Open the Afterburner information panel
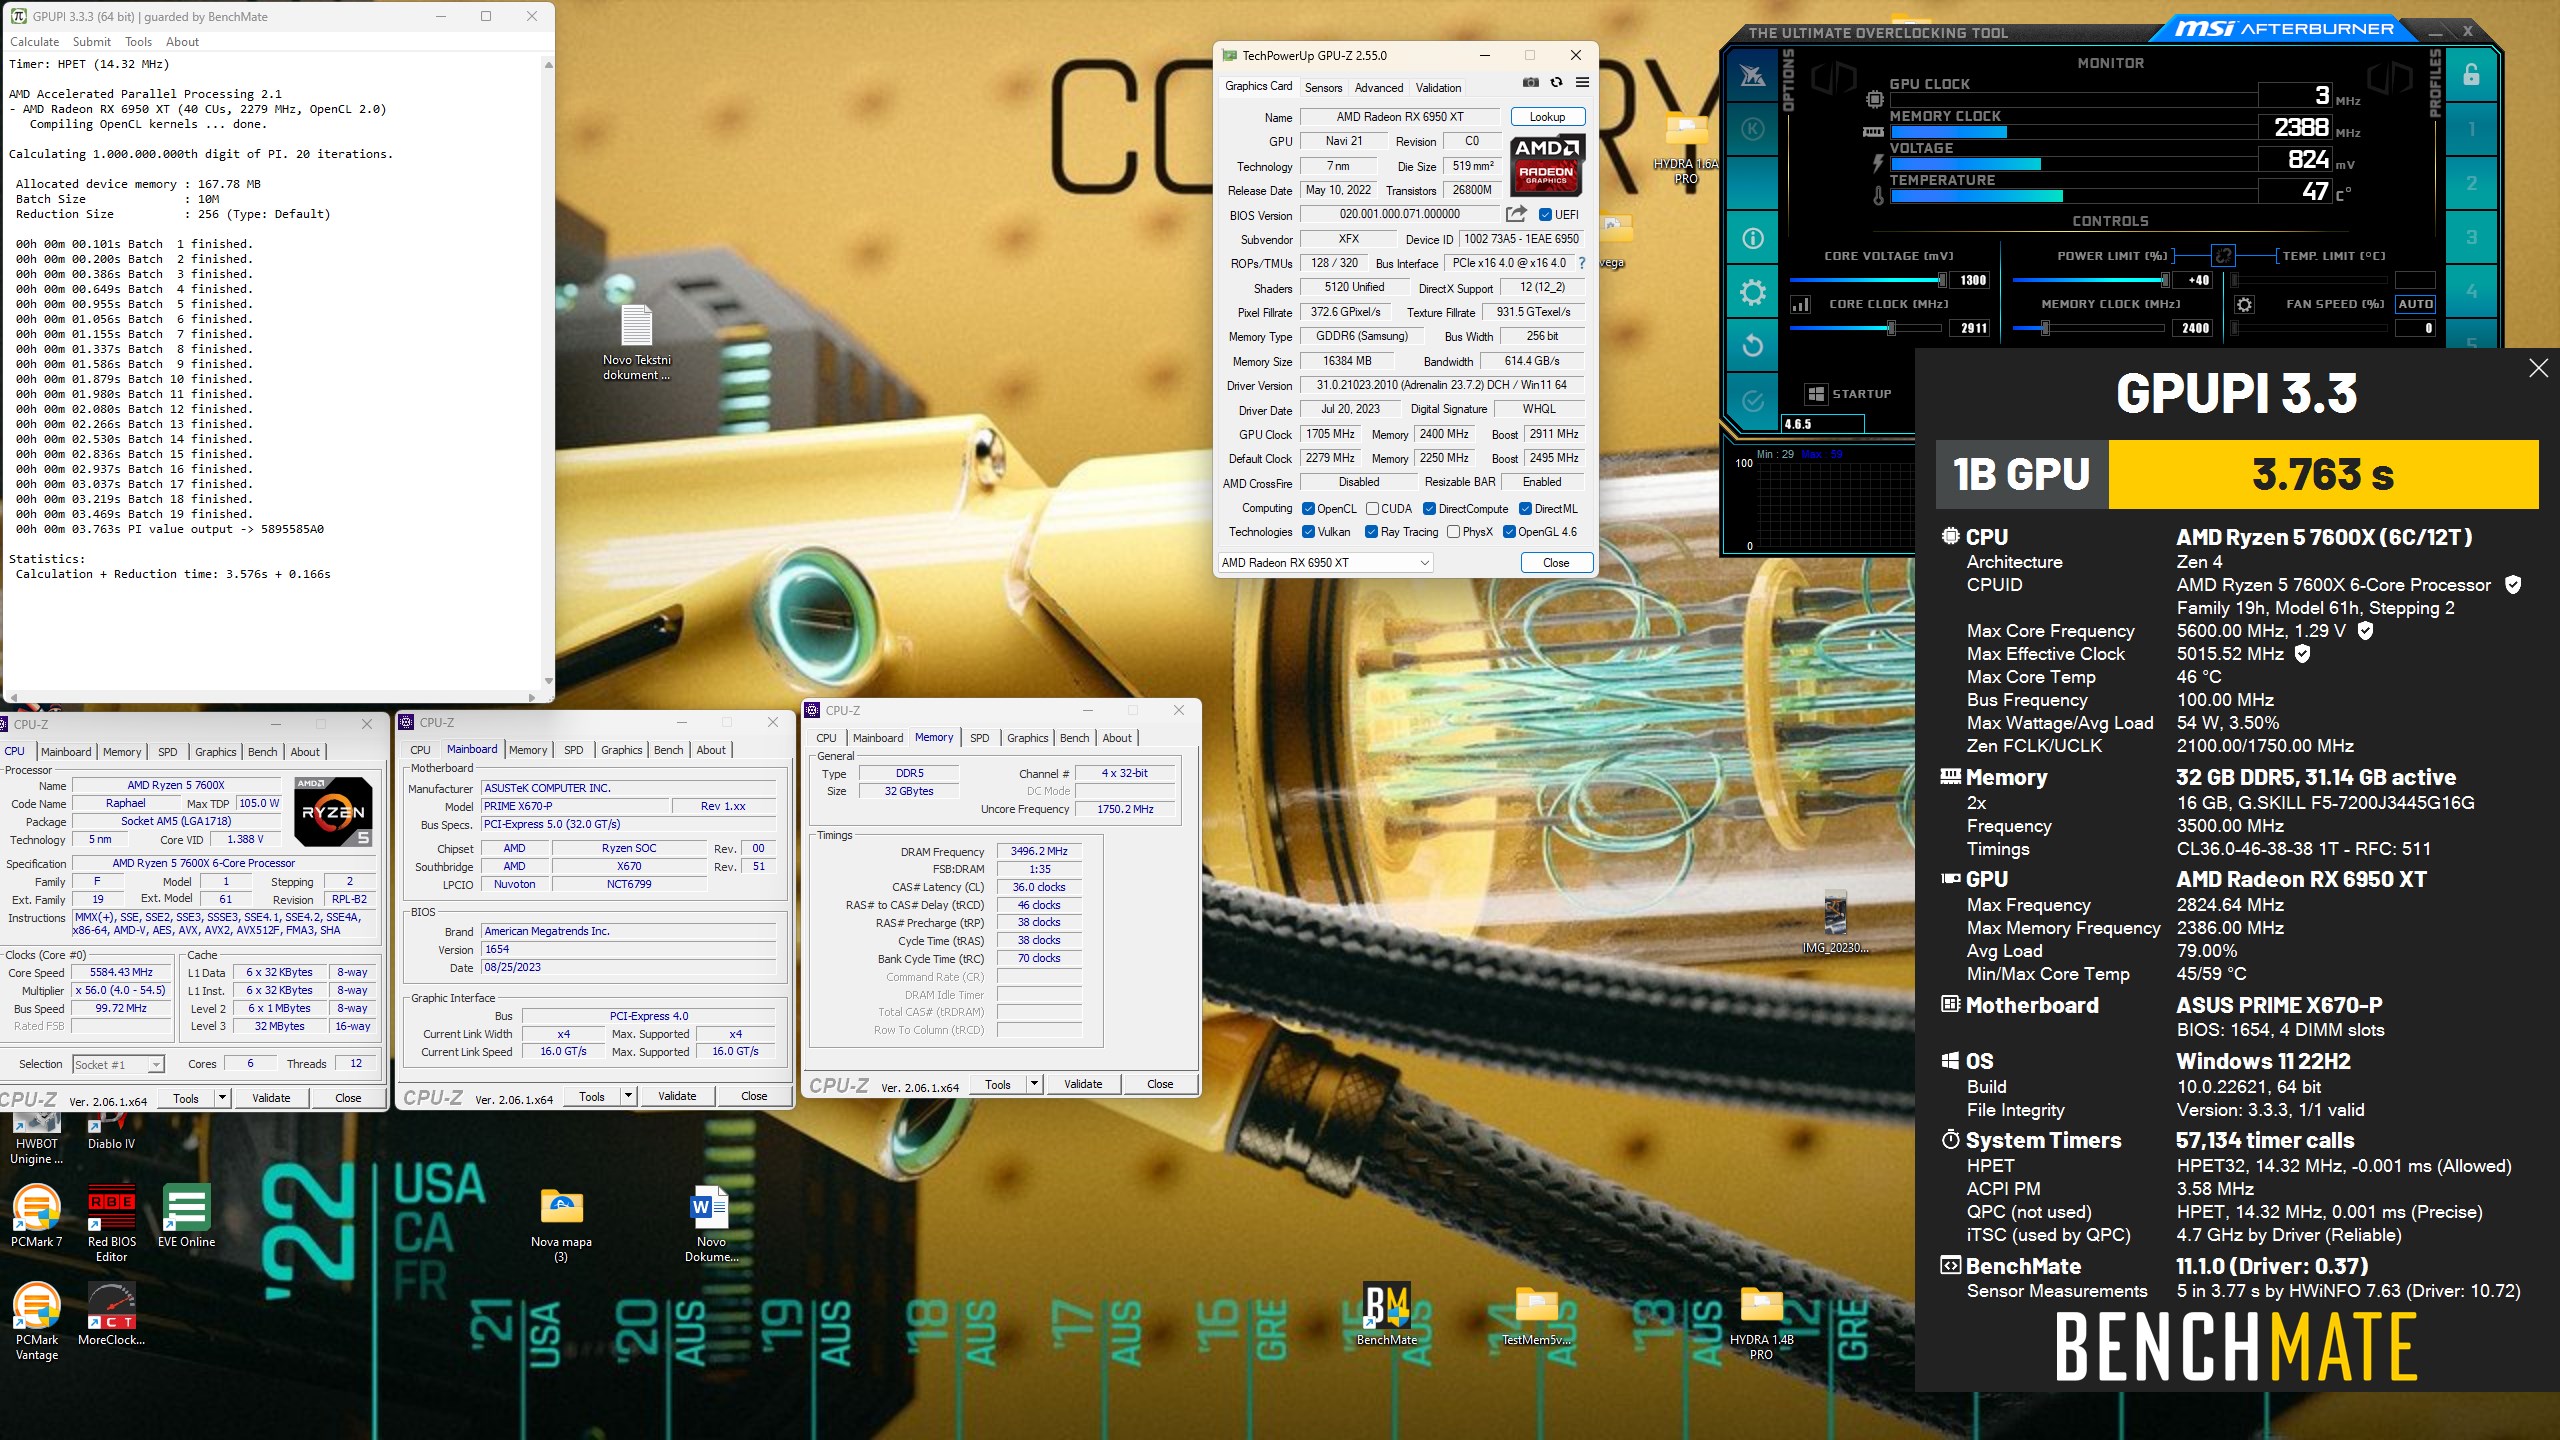Screen dimensions: 2560x1440 click(x=1752, y=238)
